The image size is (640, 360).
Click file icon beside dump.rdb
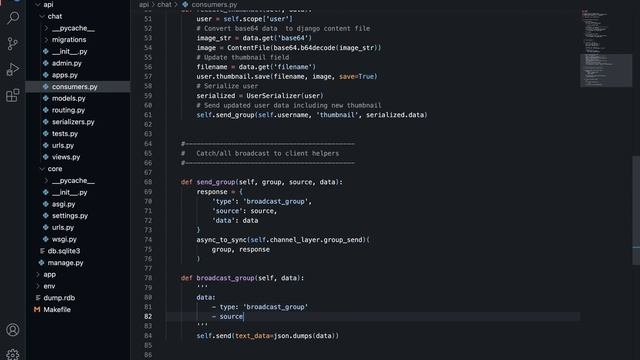pyautogui.click(x=38, y=298)
